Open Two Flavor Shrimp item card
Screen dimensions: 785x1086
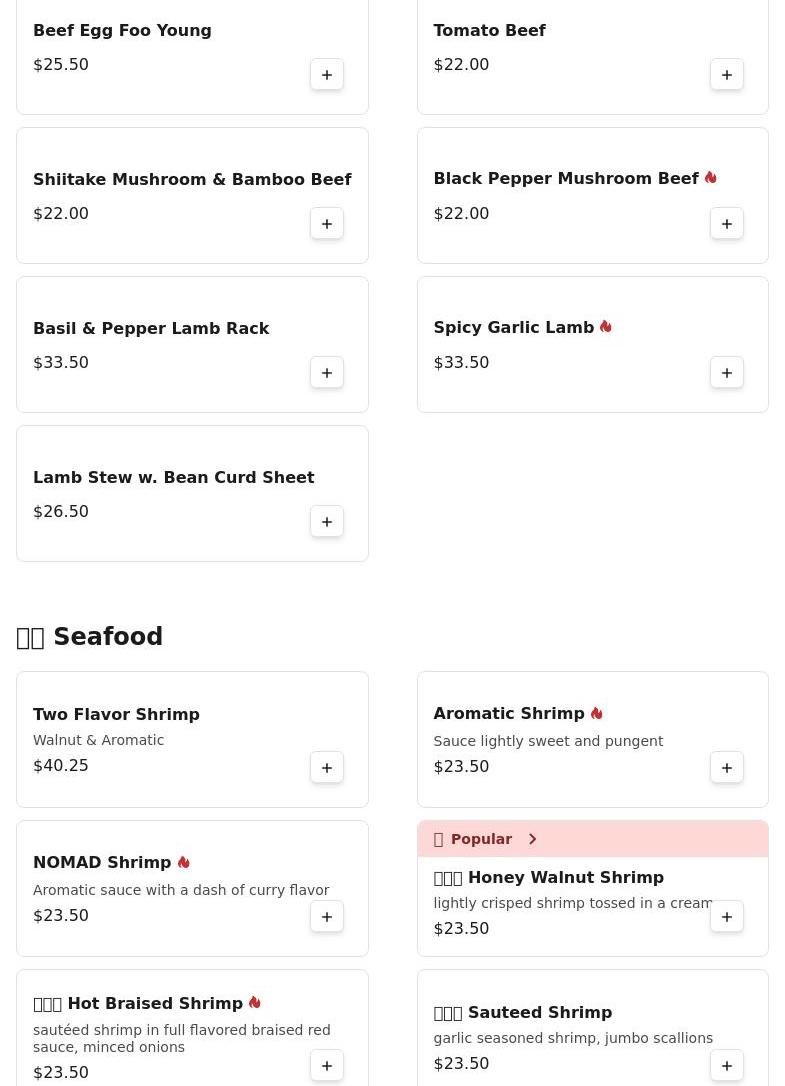coord(116,715)
